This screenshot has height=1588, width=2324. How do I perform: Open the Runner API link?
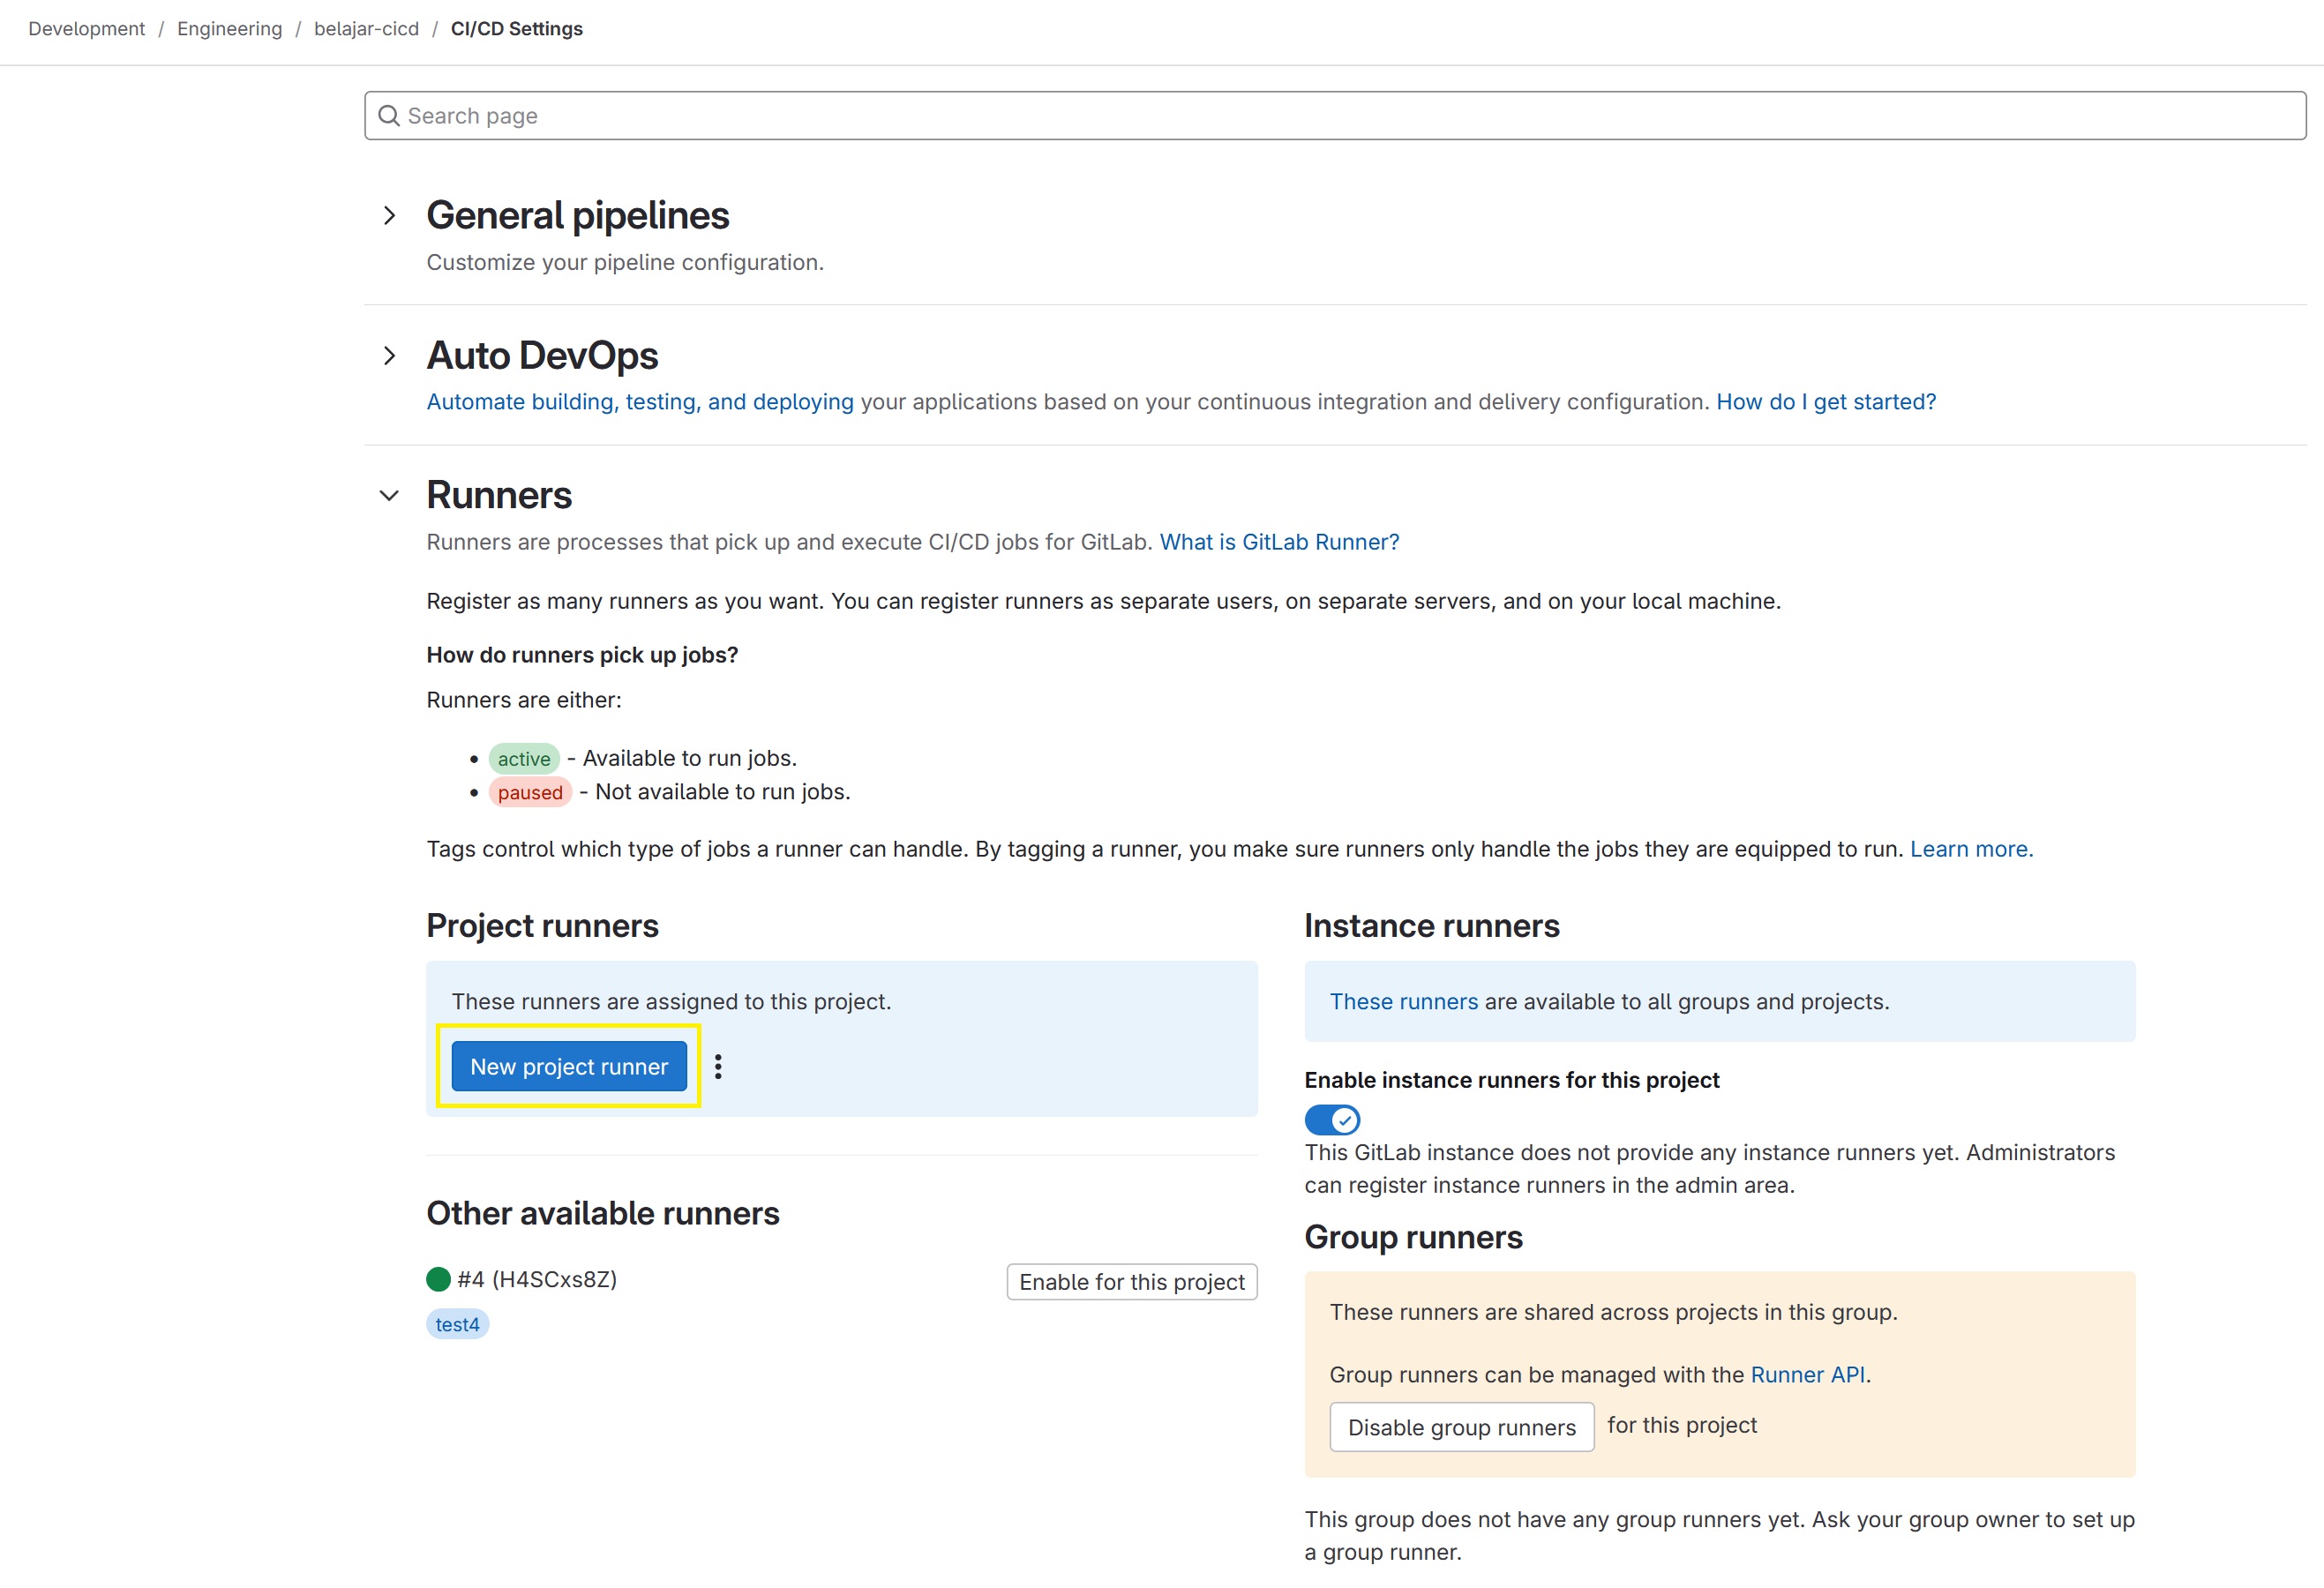1807,1375
